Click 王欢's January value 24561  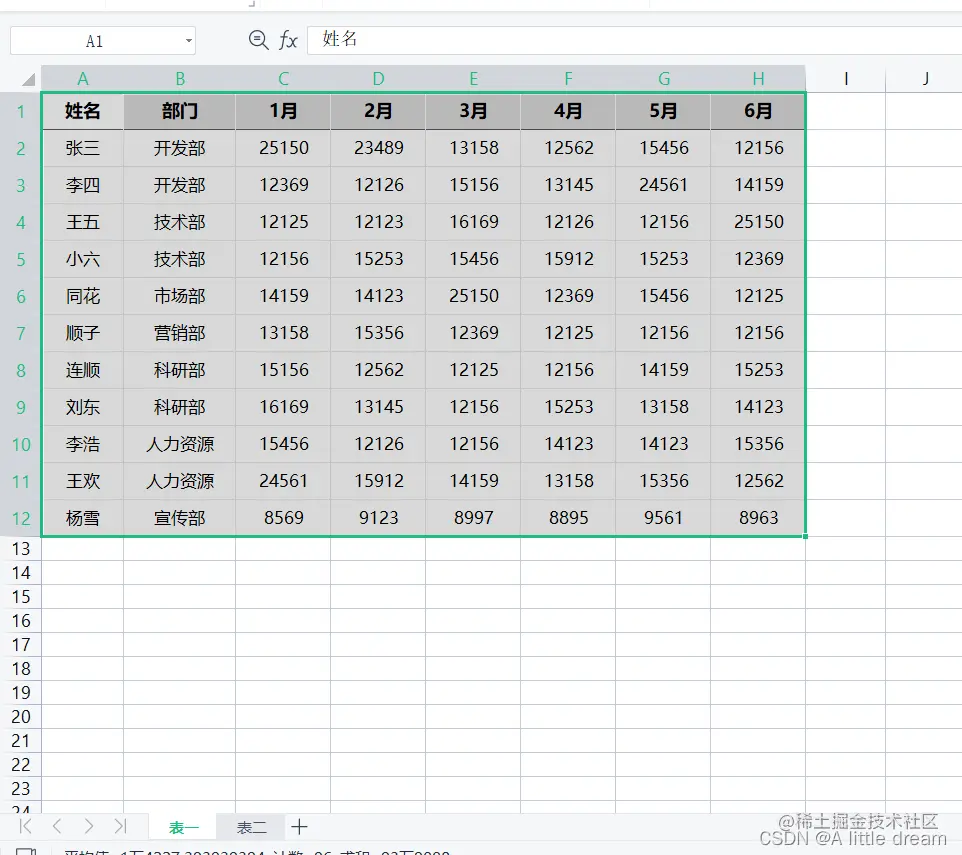(x=283, y=481)
